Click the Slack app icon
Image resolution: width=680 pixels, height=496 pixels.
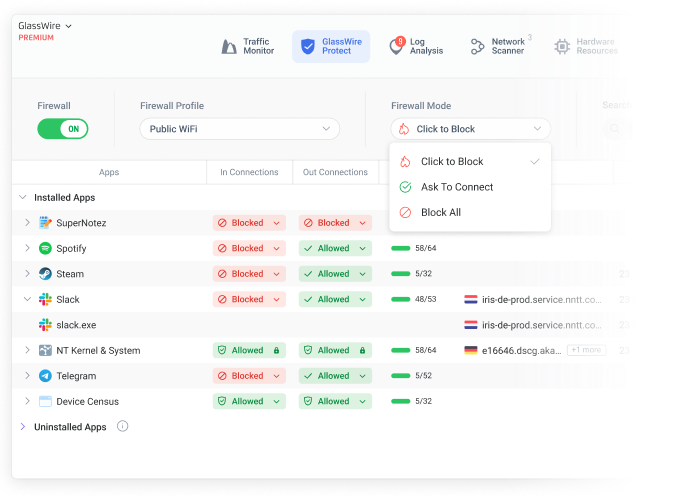coord(45,299)
